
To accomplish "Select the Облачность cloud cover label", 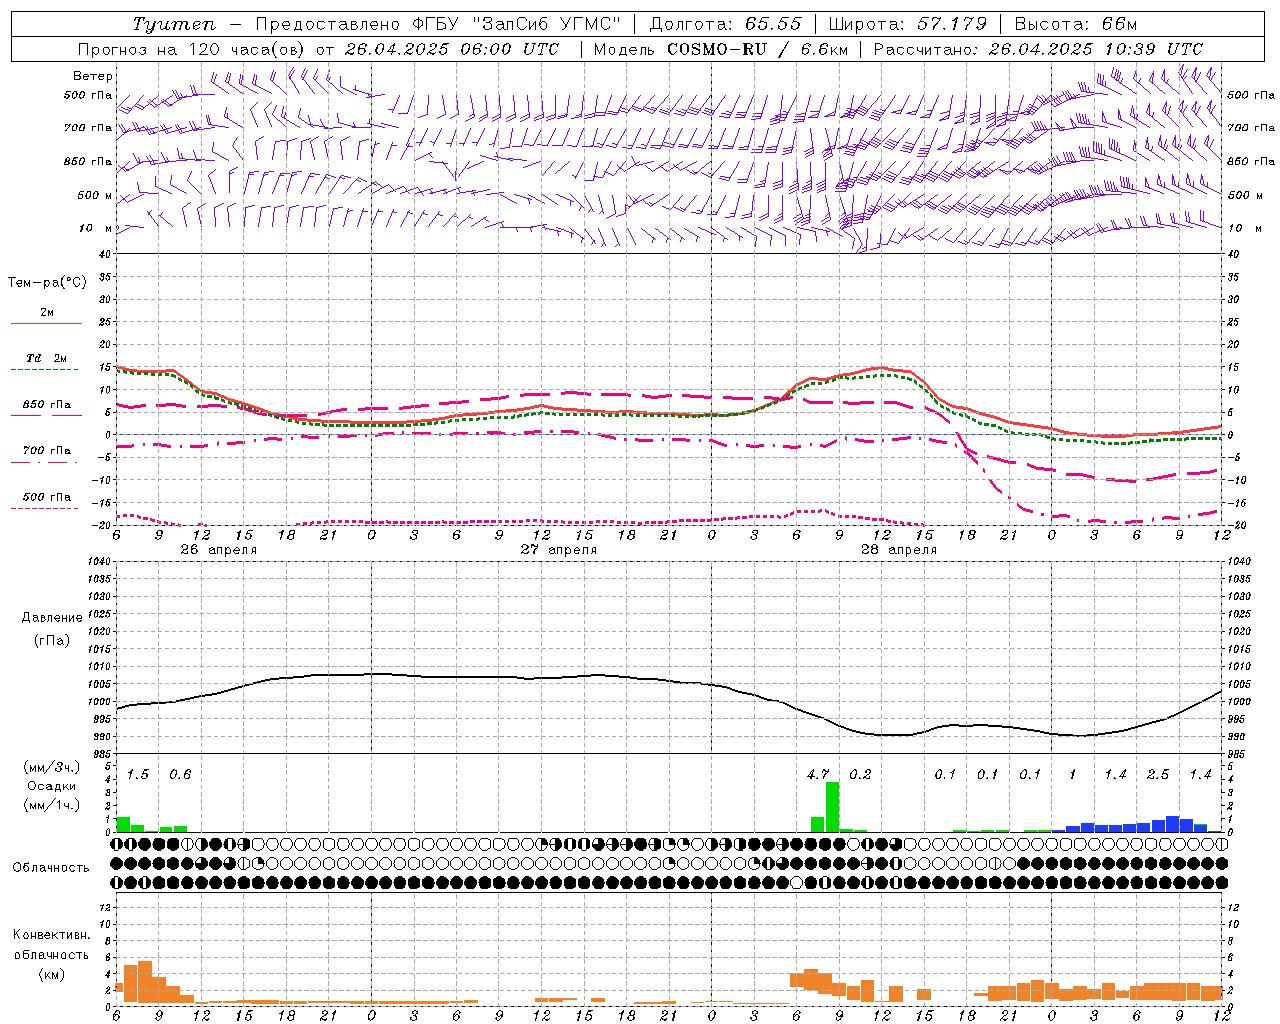I will point(51,867).
